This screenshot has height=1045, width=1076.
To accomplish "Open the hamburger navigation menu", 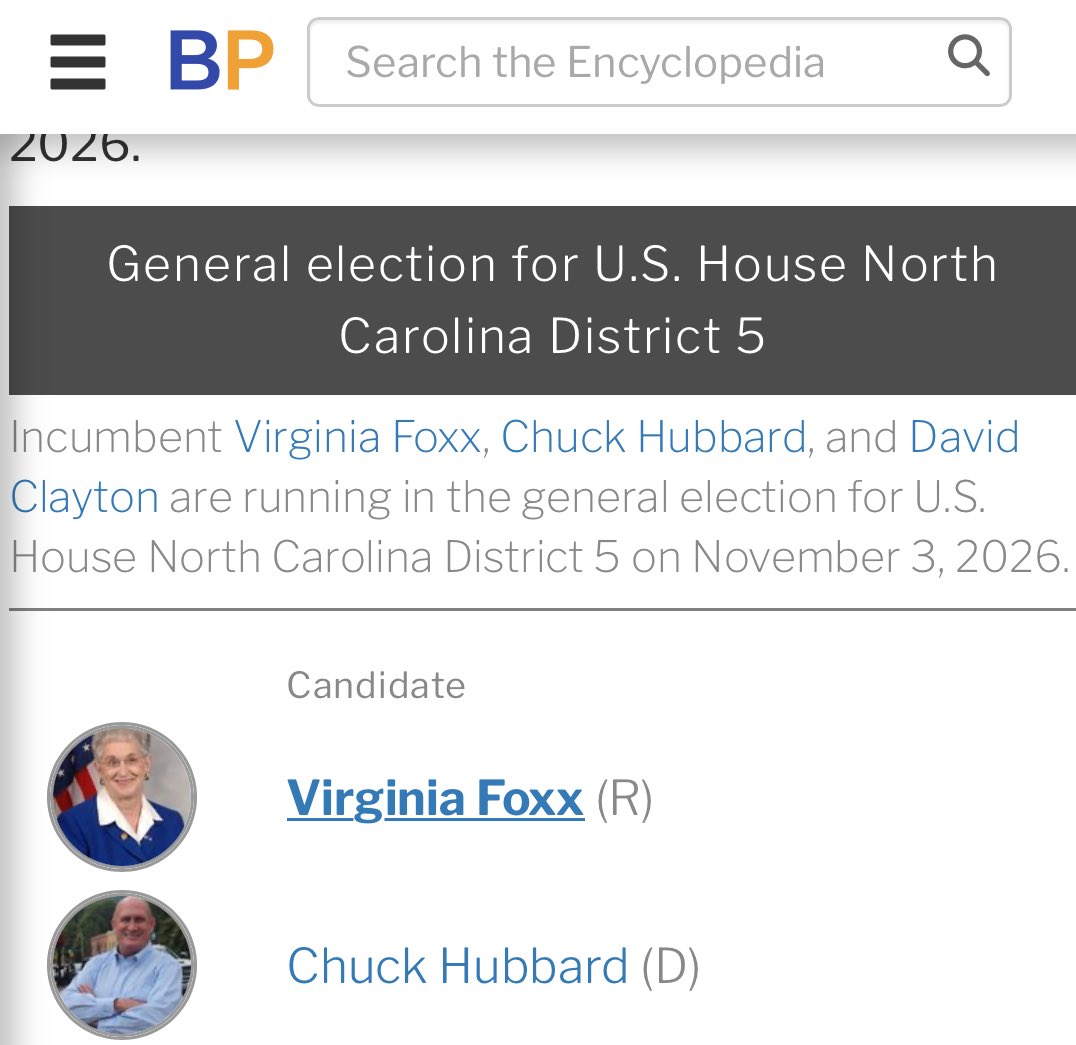I will [78, 62].
